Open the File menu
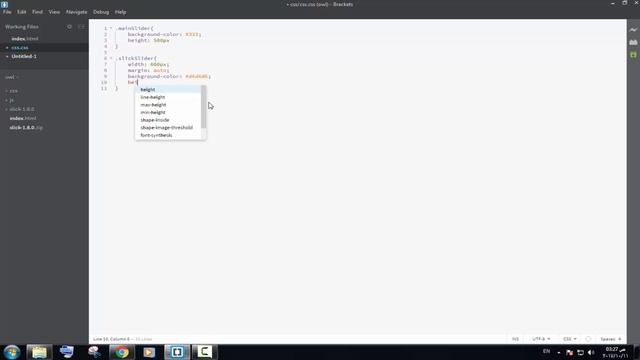The width and height of the screenshot is (640, 360). tap(7, 12)
